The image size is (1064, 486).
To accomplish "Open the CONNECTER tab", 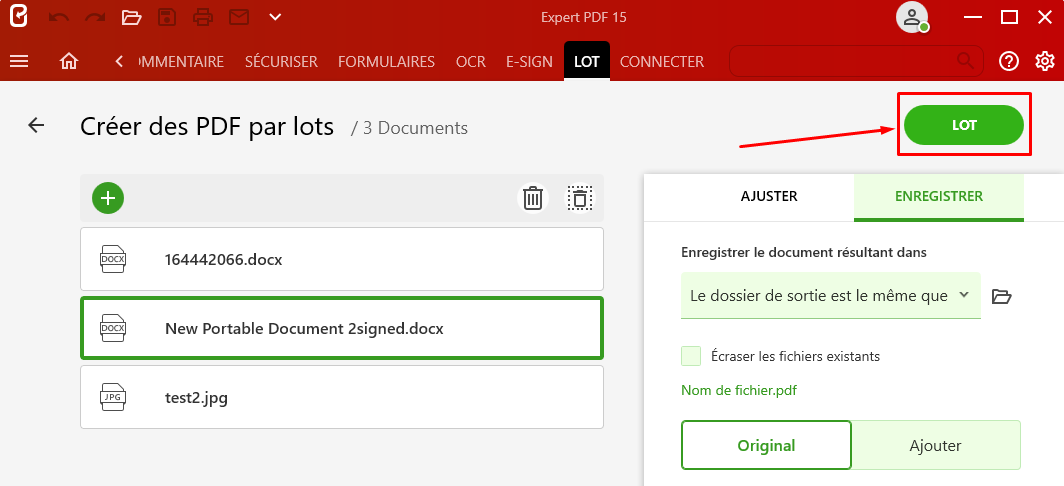I will point(662,62).
